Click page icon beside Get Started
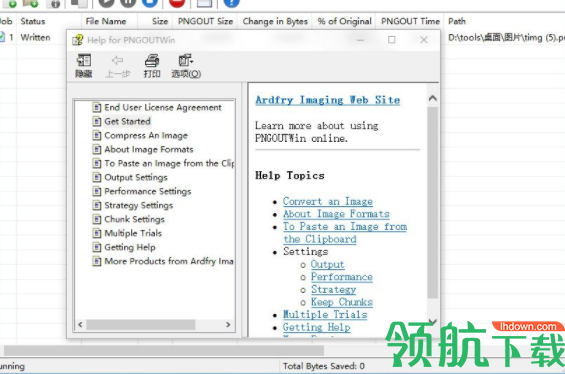The image size is (565, 374). [x=97, y=121]
